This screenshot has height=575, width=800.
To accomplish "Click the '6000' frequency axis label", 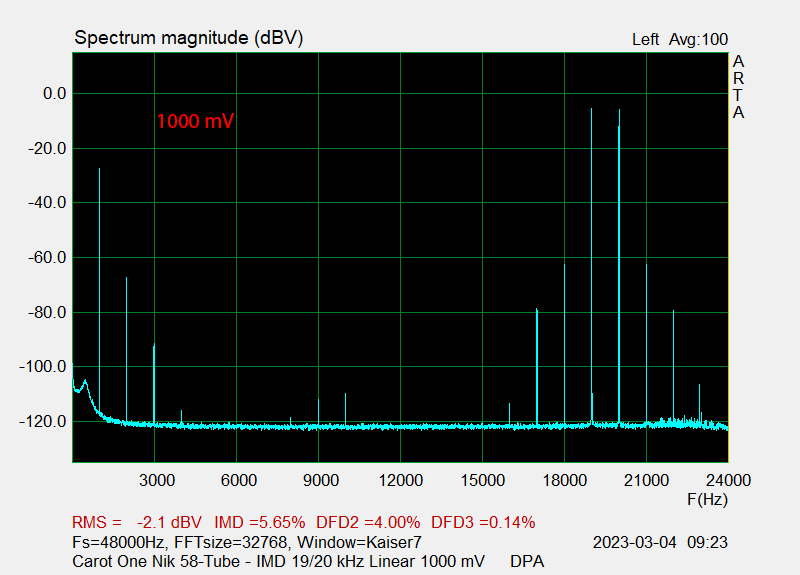I will click(239, 481).
